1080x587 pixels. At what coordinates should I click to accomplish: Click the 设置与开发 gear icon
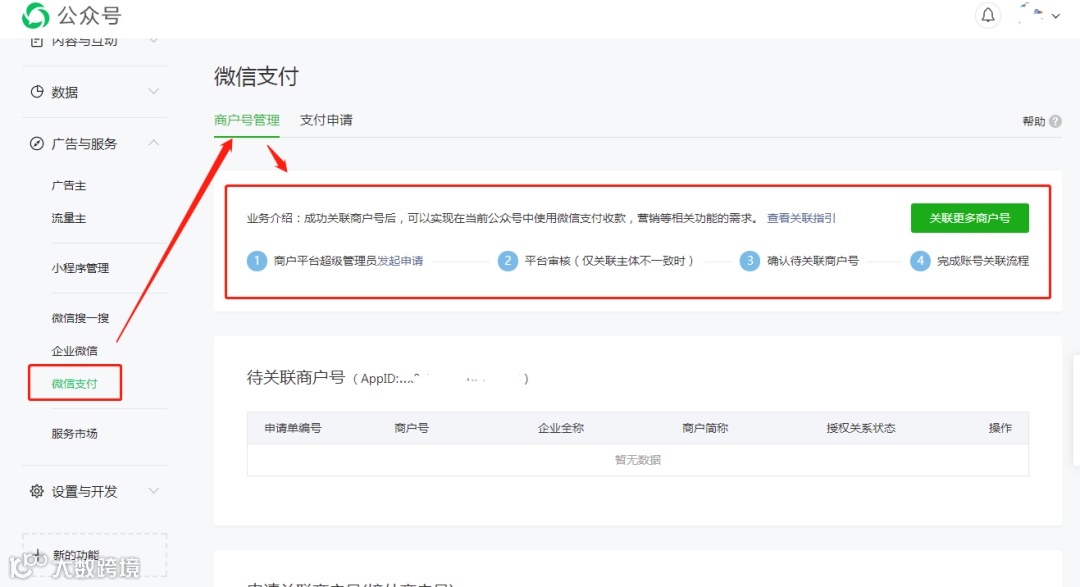(x=37, y=491)
